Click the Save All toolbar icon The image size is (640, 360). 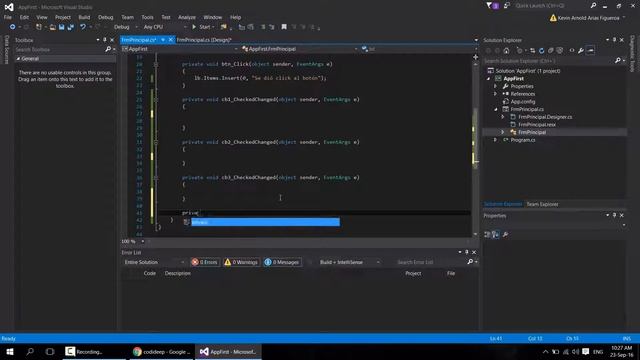[71, 27]
